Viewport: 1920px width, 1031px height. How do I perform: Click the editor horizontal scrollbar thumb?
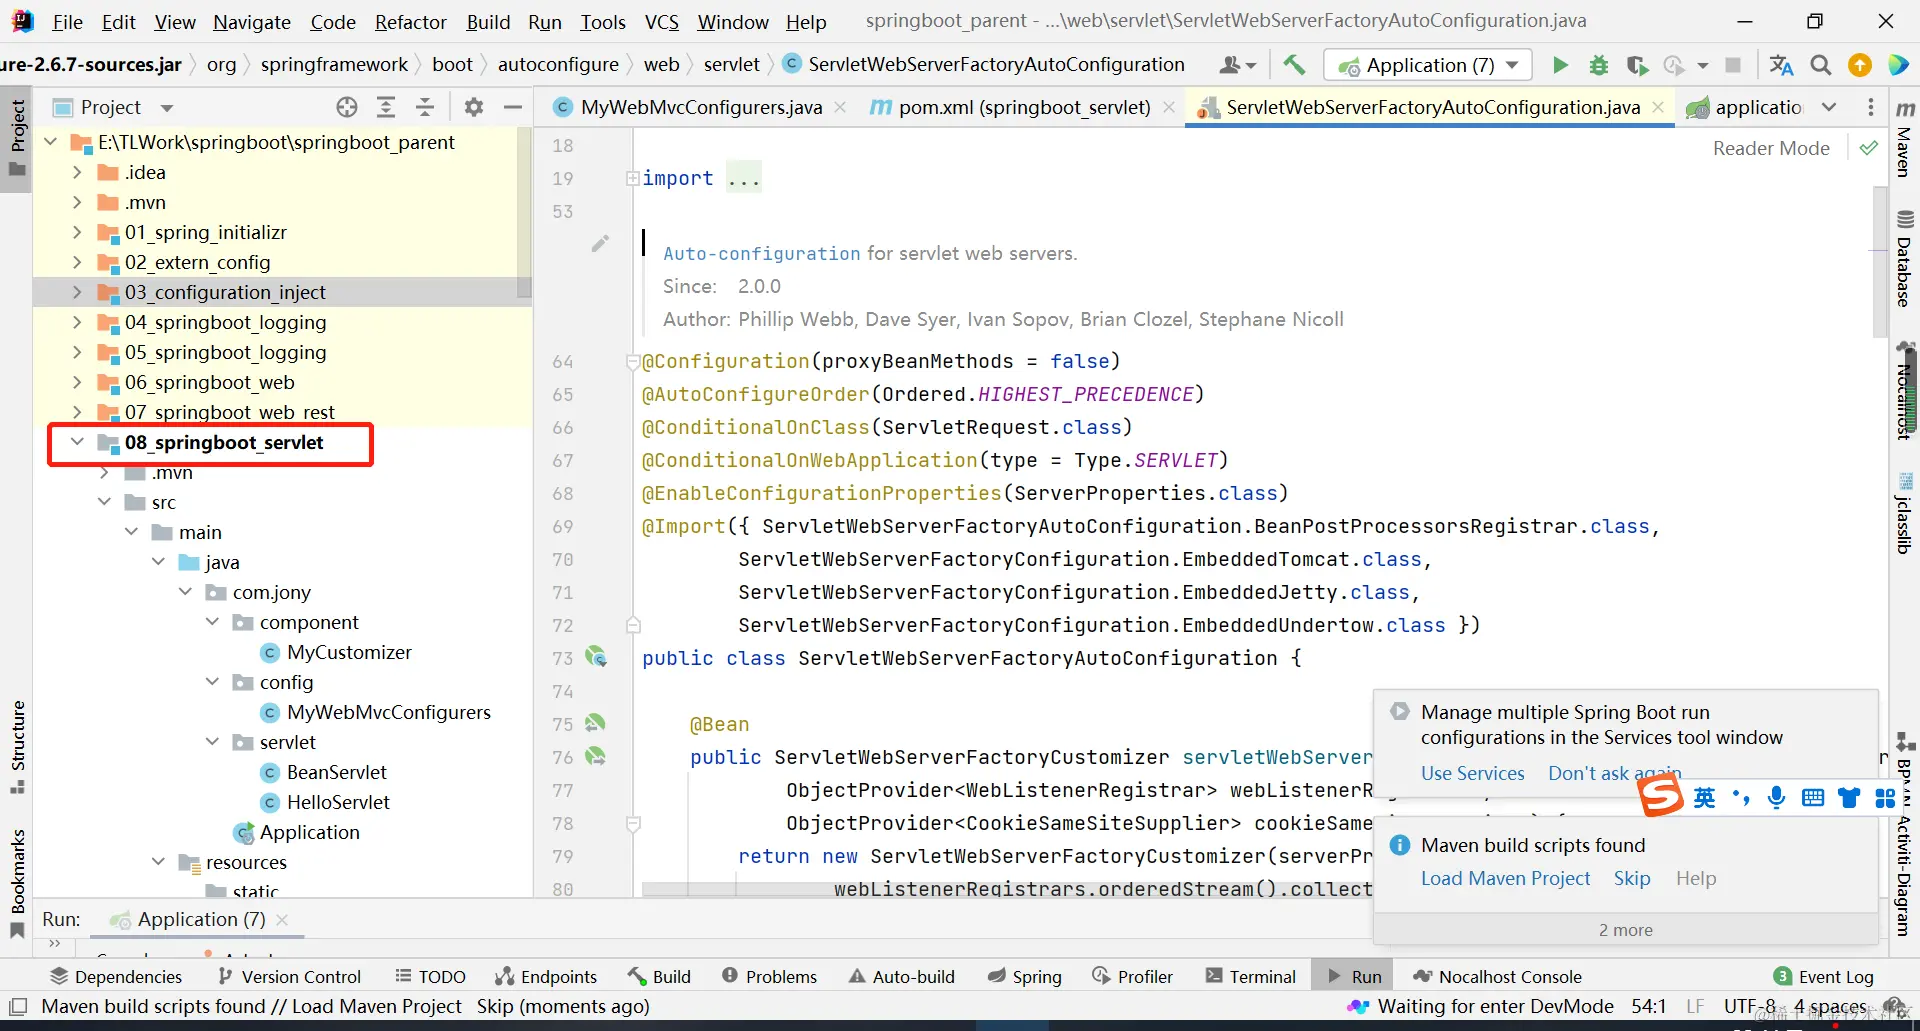point(1006,890)
